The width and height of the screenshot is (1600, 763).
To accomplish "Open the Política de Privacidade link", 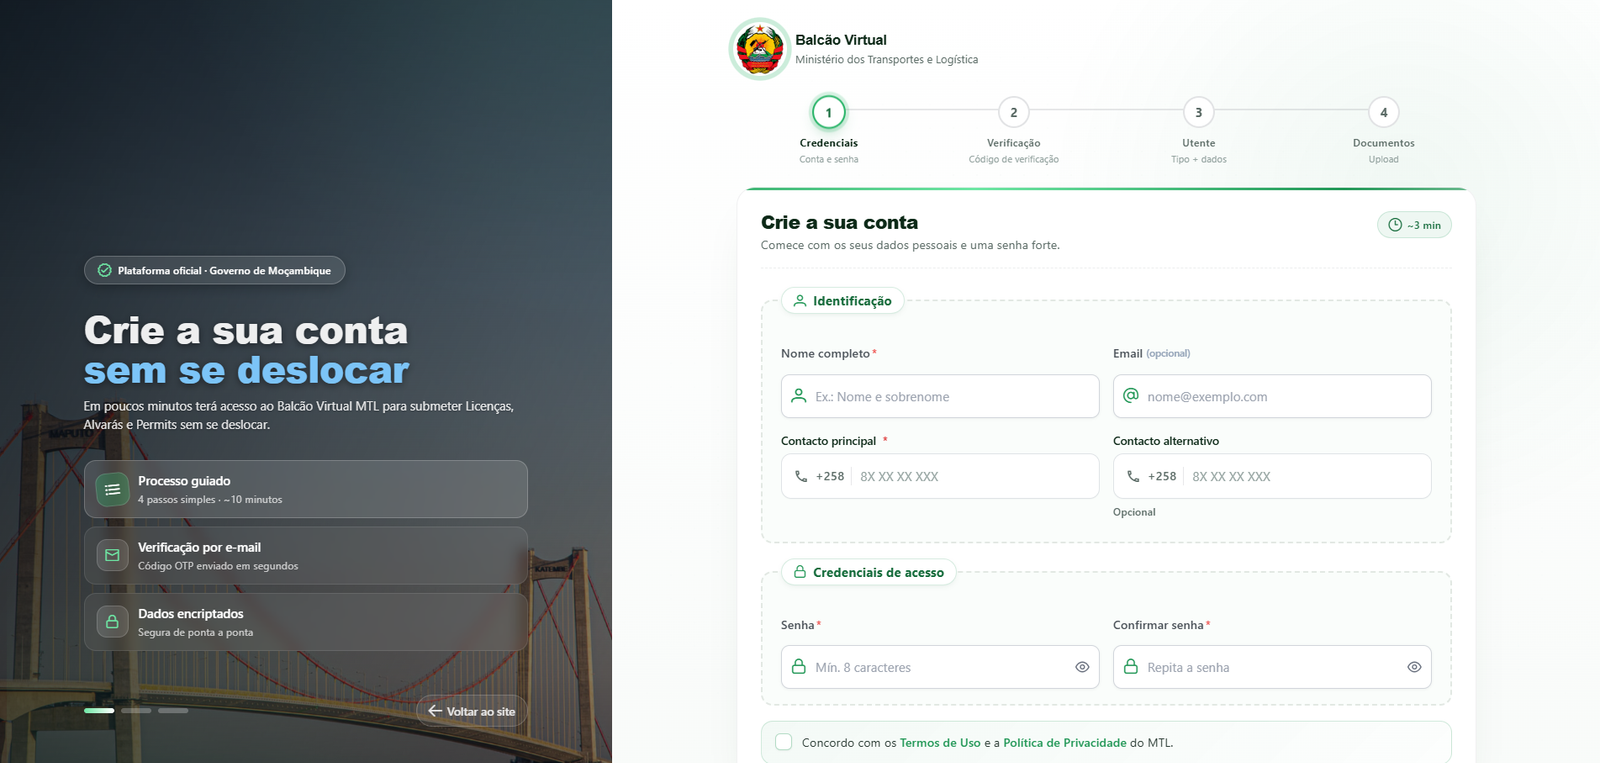I will pyautogui.click(x=1065, y=743).
